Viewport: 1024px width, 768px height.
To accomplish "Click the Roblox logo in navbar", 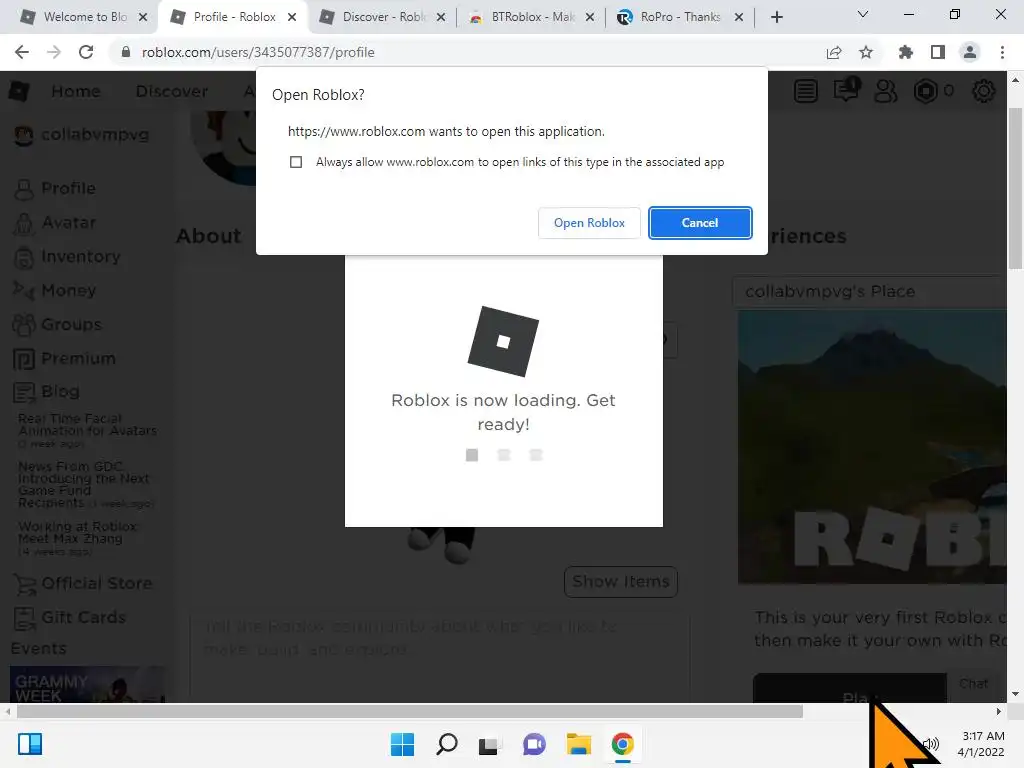I will pyautogui.click(x=19, y=91).
